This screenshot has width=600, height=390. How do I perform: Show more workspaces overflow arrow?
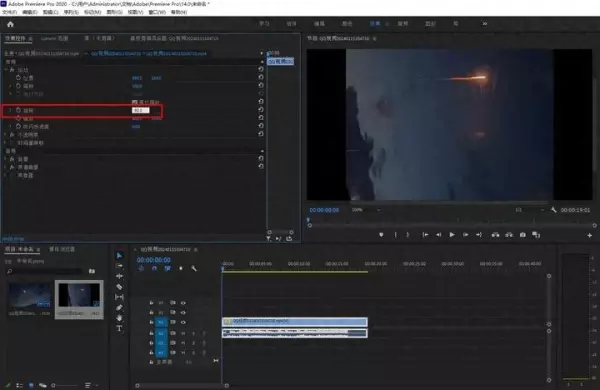tap(484, 24)
